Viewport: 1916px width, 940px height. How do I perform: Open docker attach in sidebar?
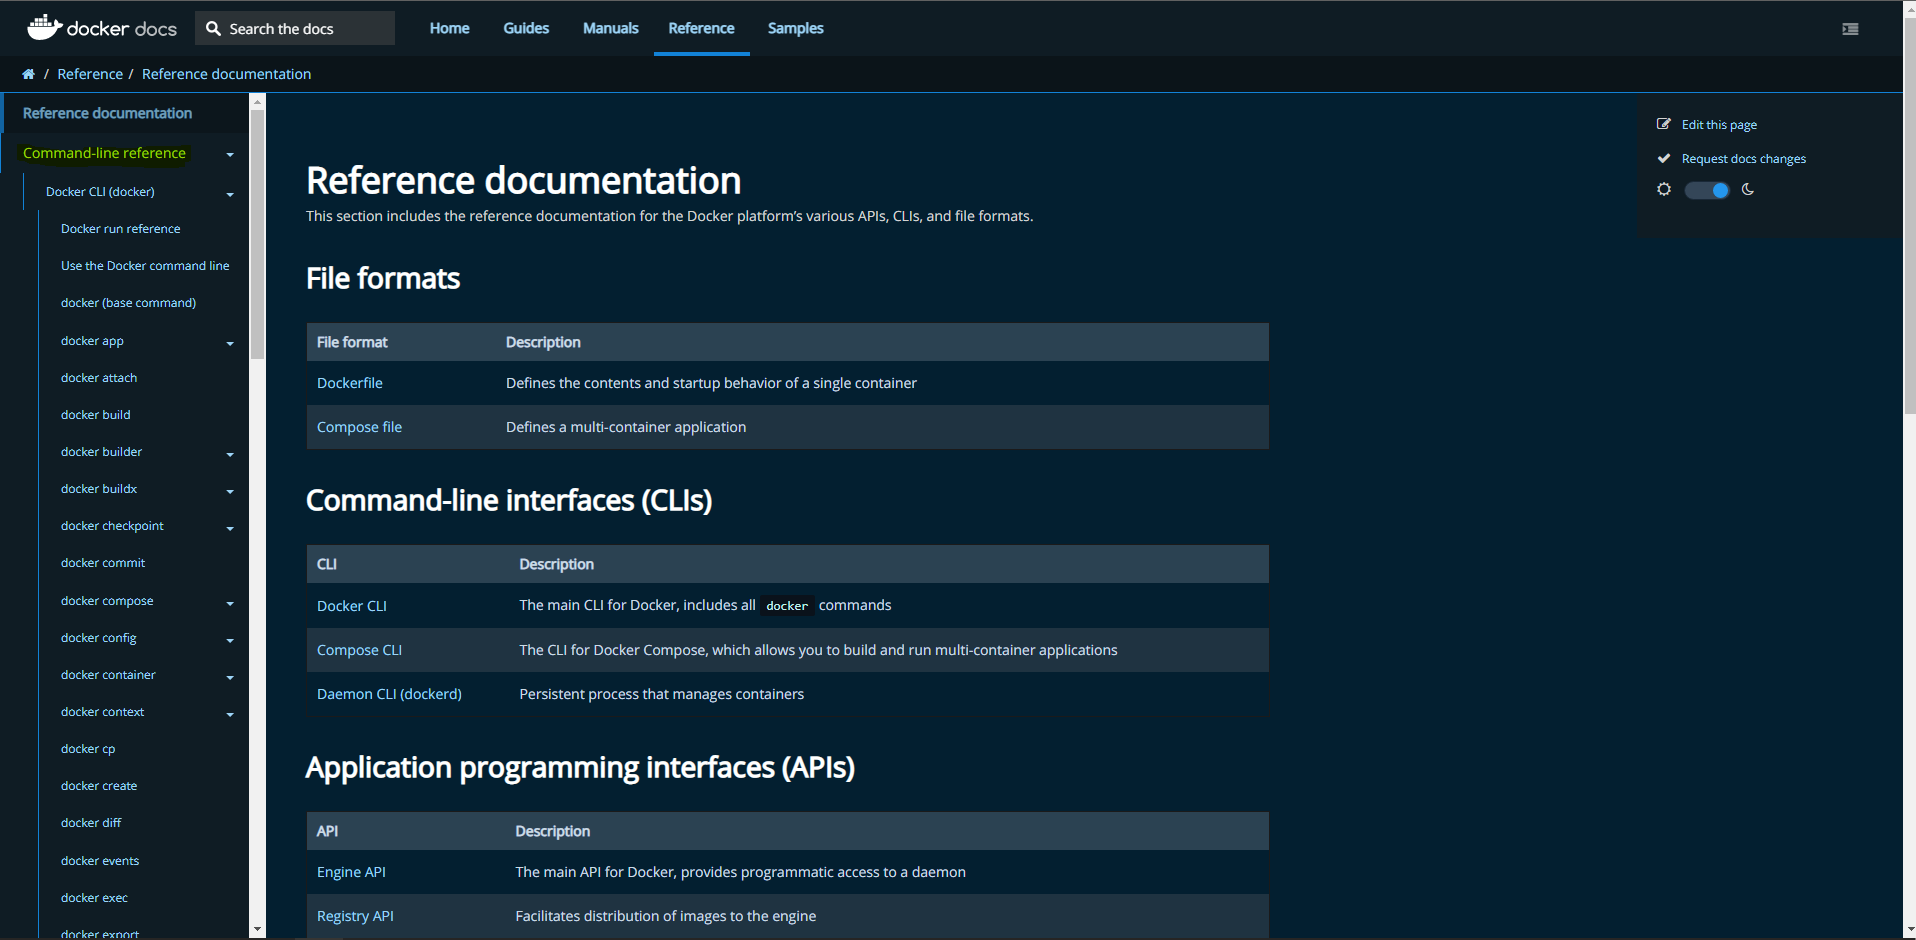pos(98,378)
